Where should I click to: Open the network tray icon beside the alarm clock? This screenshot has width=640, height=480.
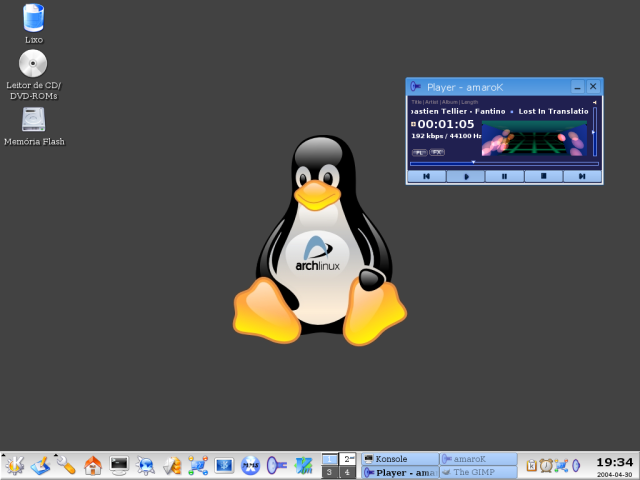point(561,465)
